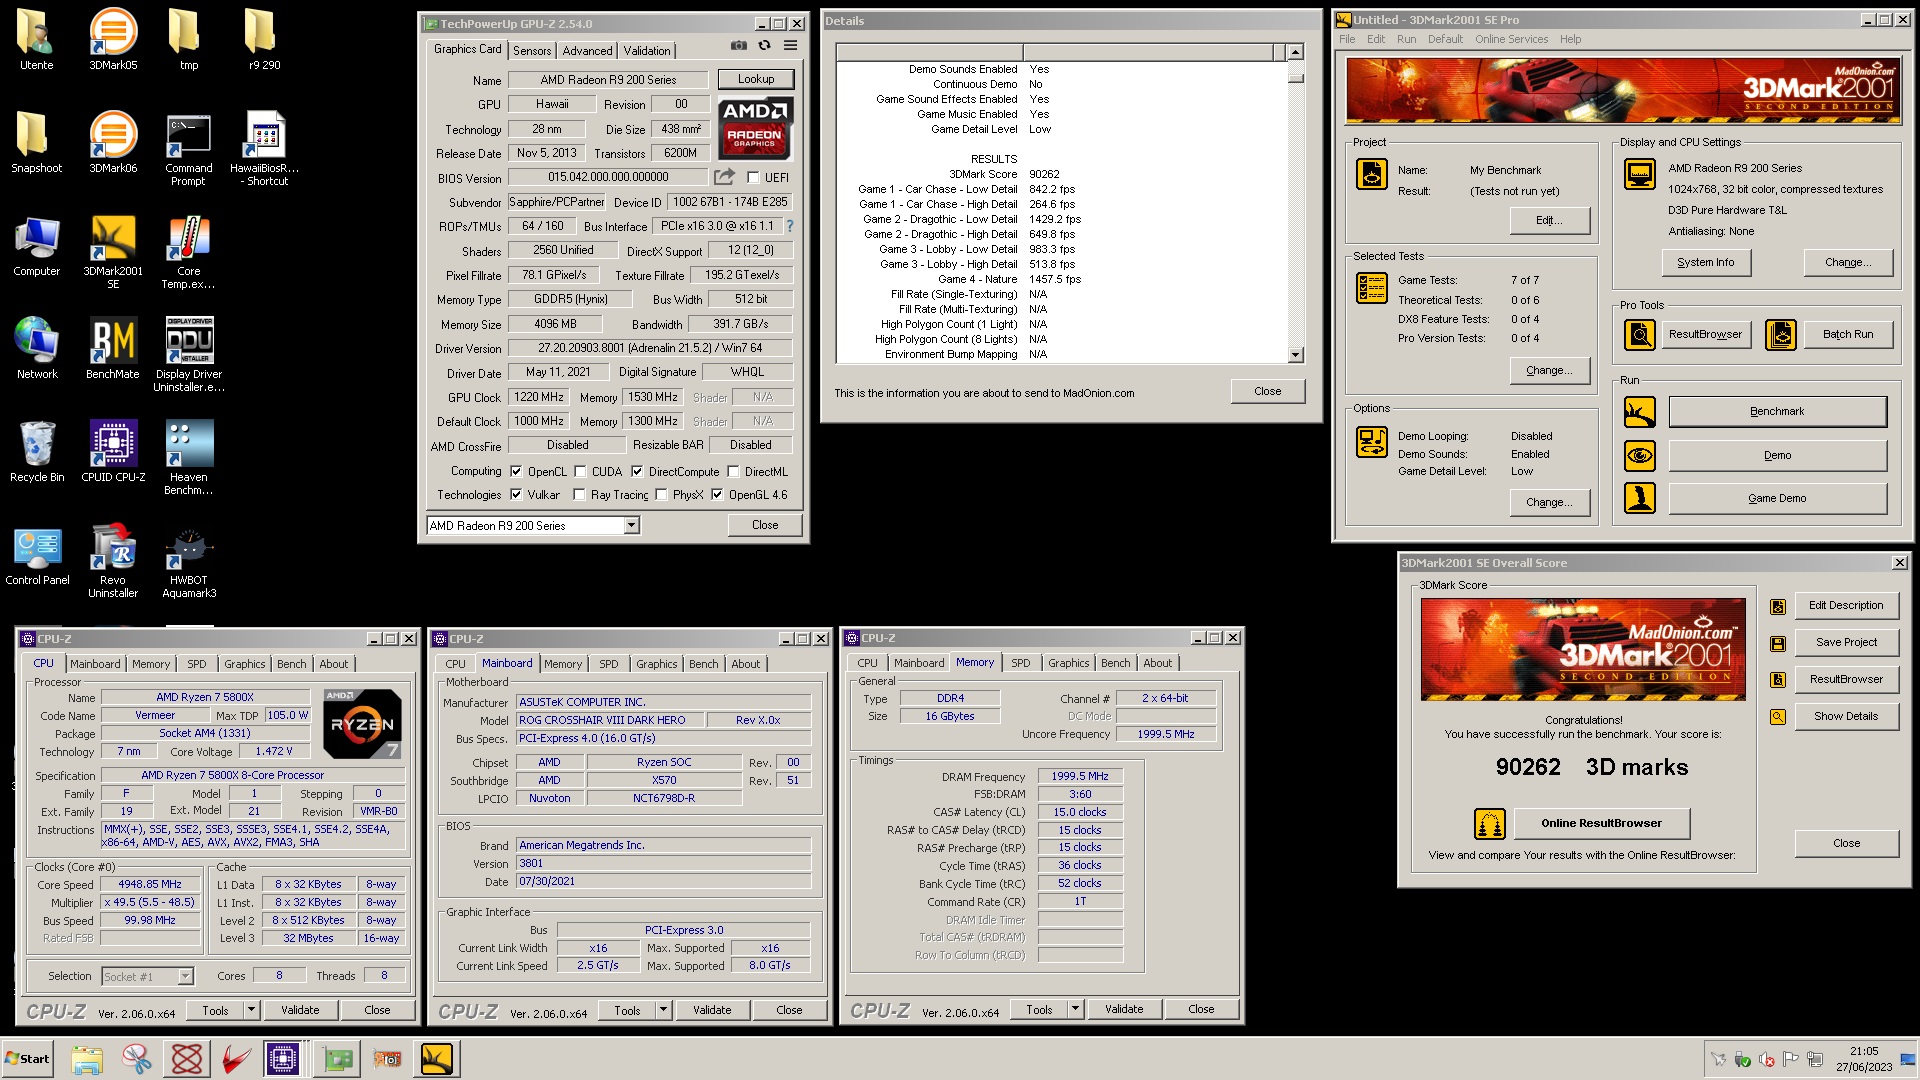Toggle Ray Tracing checkbox in GPU-Z
The width and height of the screenshot is (1920, 1080).
[x=579, y=495]
